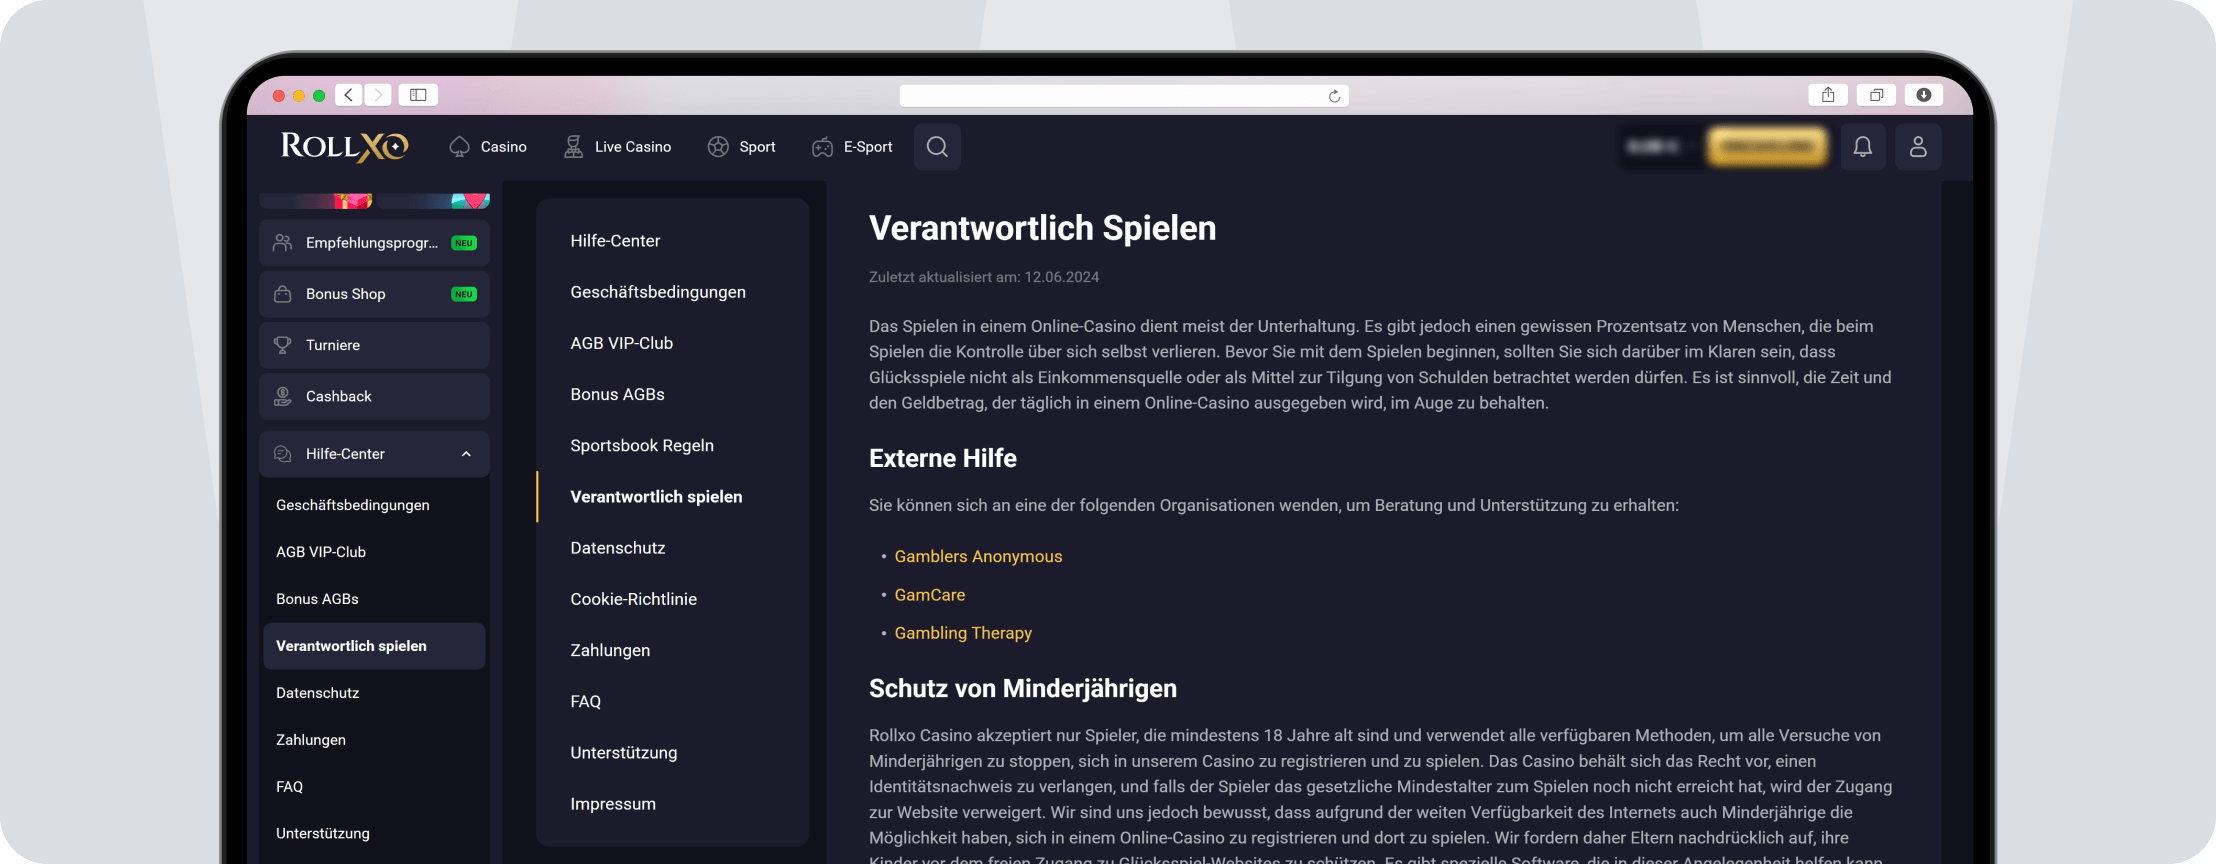Image resolution: width=2216 pixels, height=864 pixels.
Task: Click the Externe Hilfe heading
Action: (942, 458)
